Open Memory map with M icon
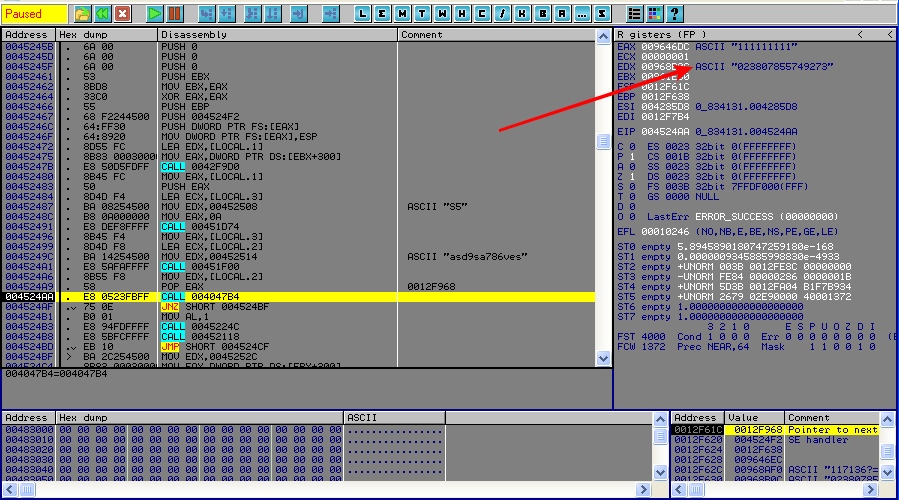This screenshot has width=899, height=500. [402, 13]
